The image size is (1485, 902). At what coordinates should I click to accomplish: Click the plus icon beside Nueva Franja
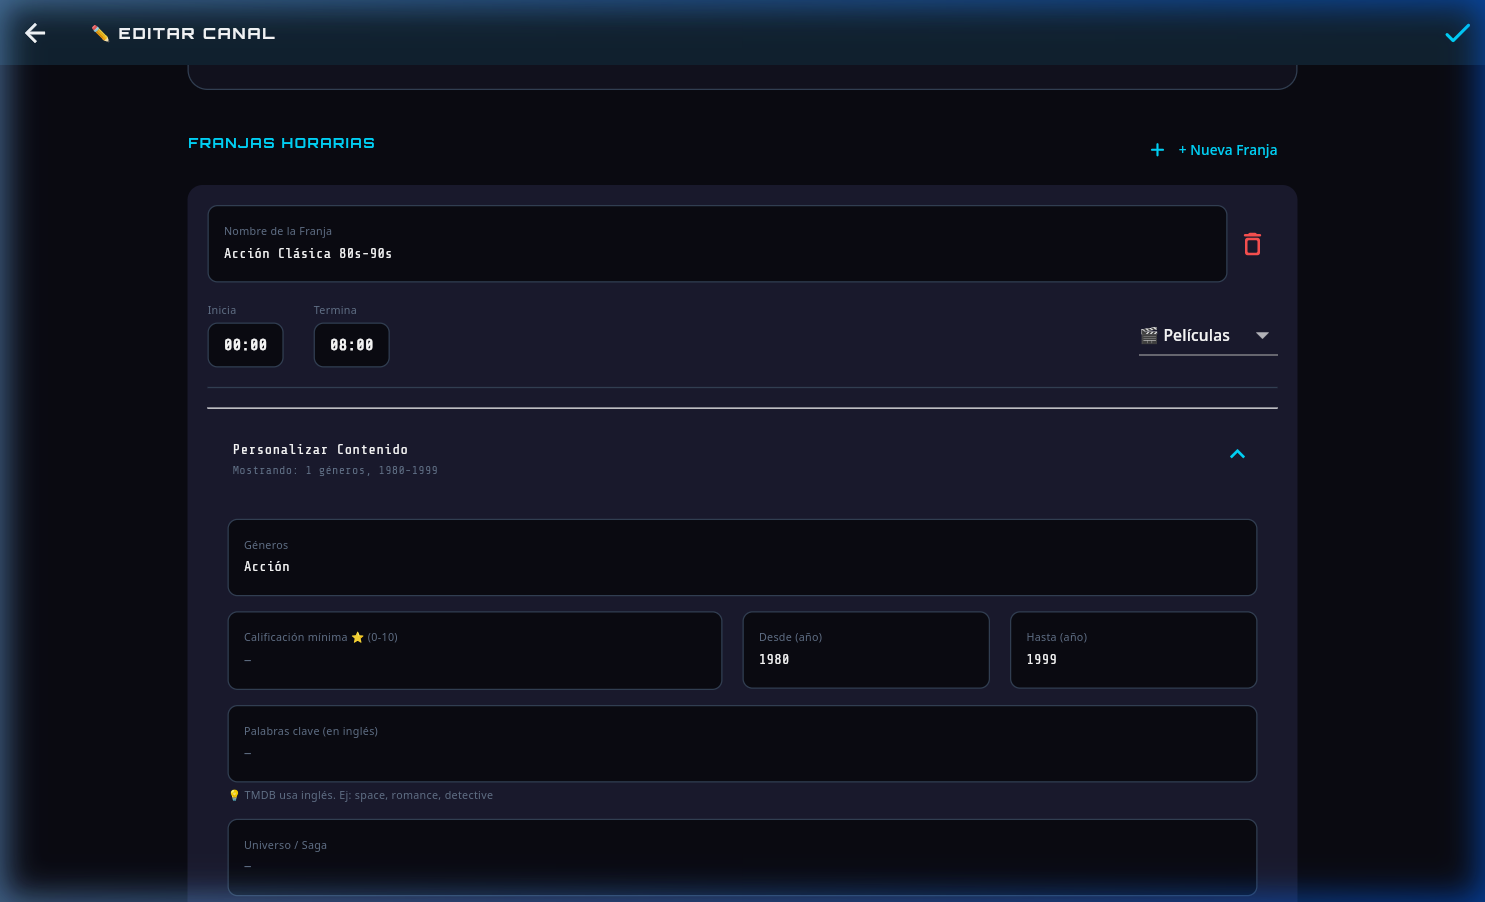pyautogui.click(x=1157, y=150)
